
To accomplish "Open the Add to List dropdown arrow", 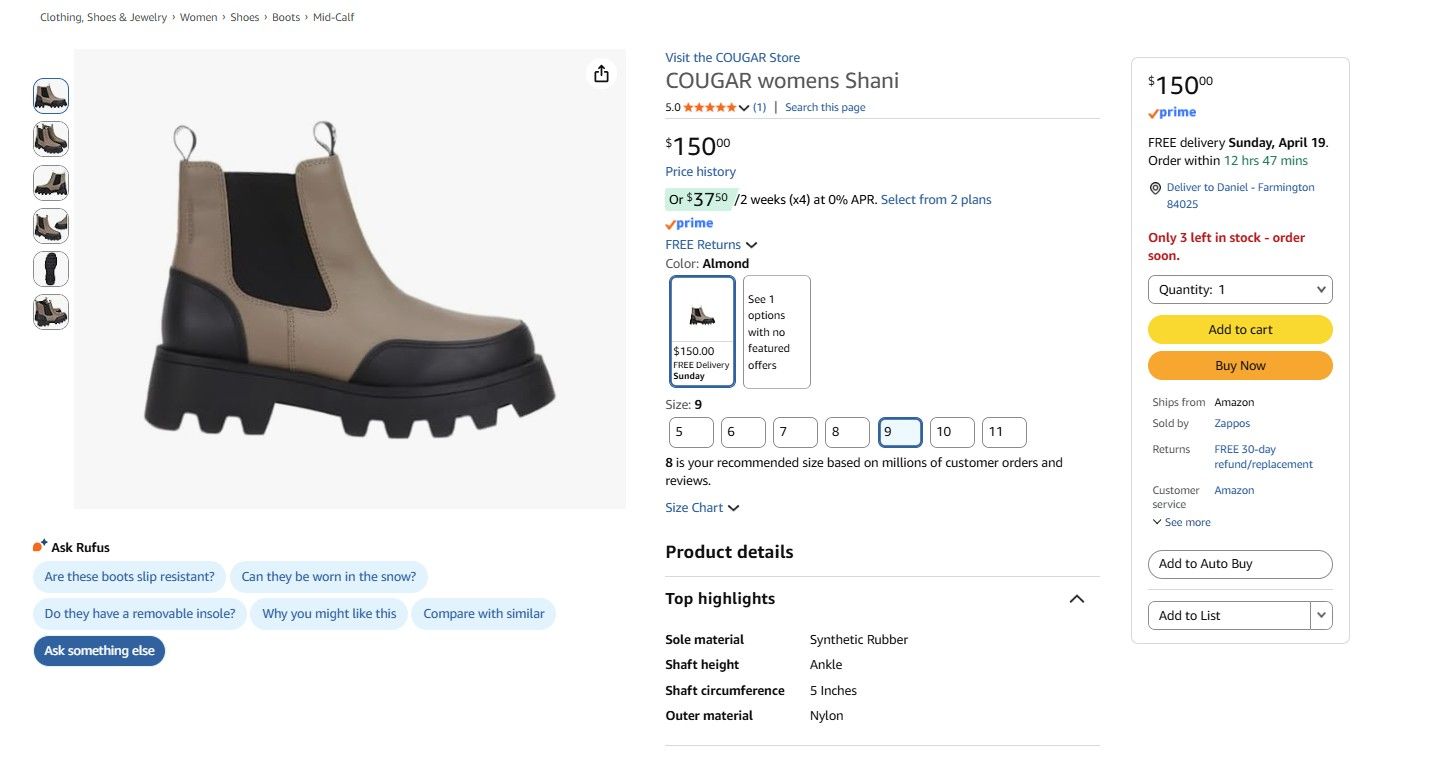I will tap(1321, 615).
